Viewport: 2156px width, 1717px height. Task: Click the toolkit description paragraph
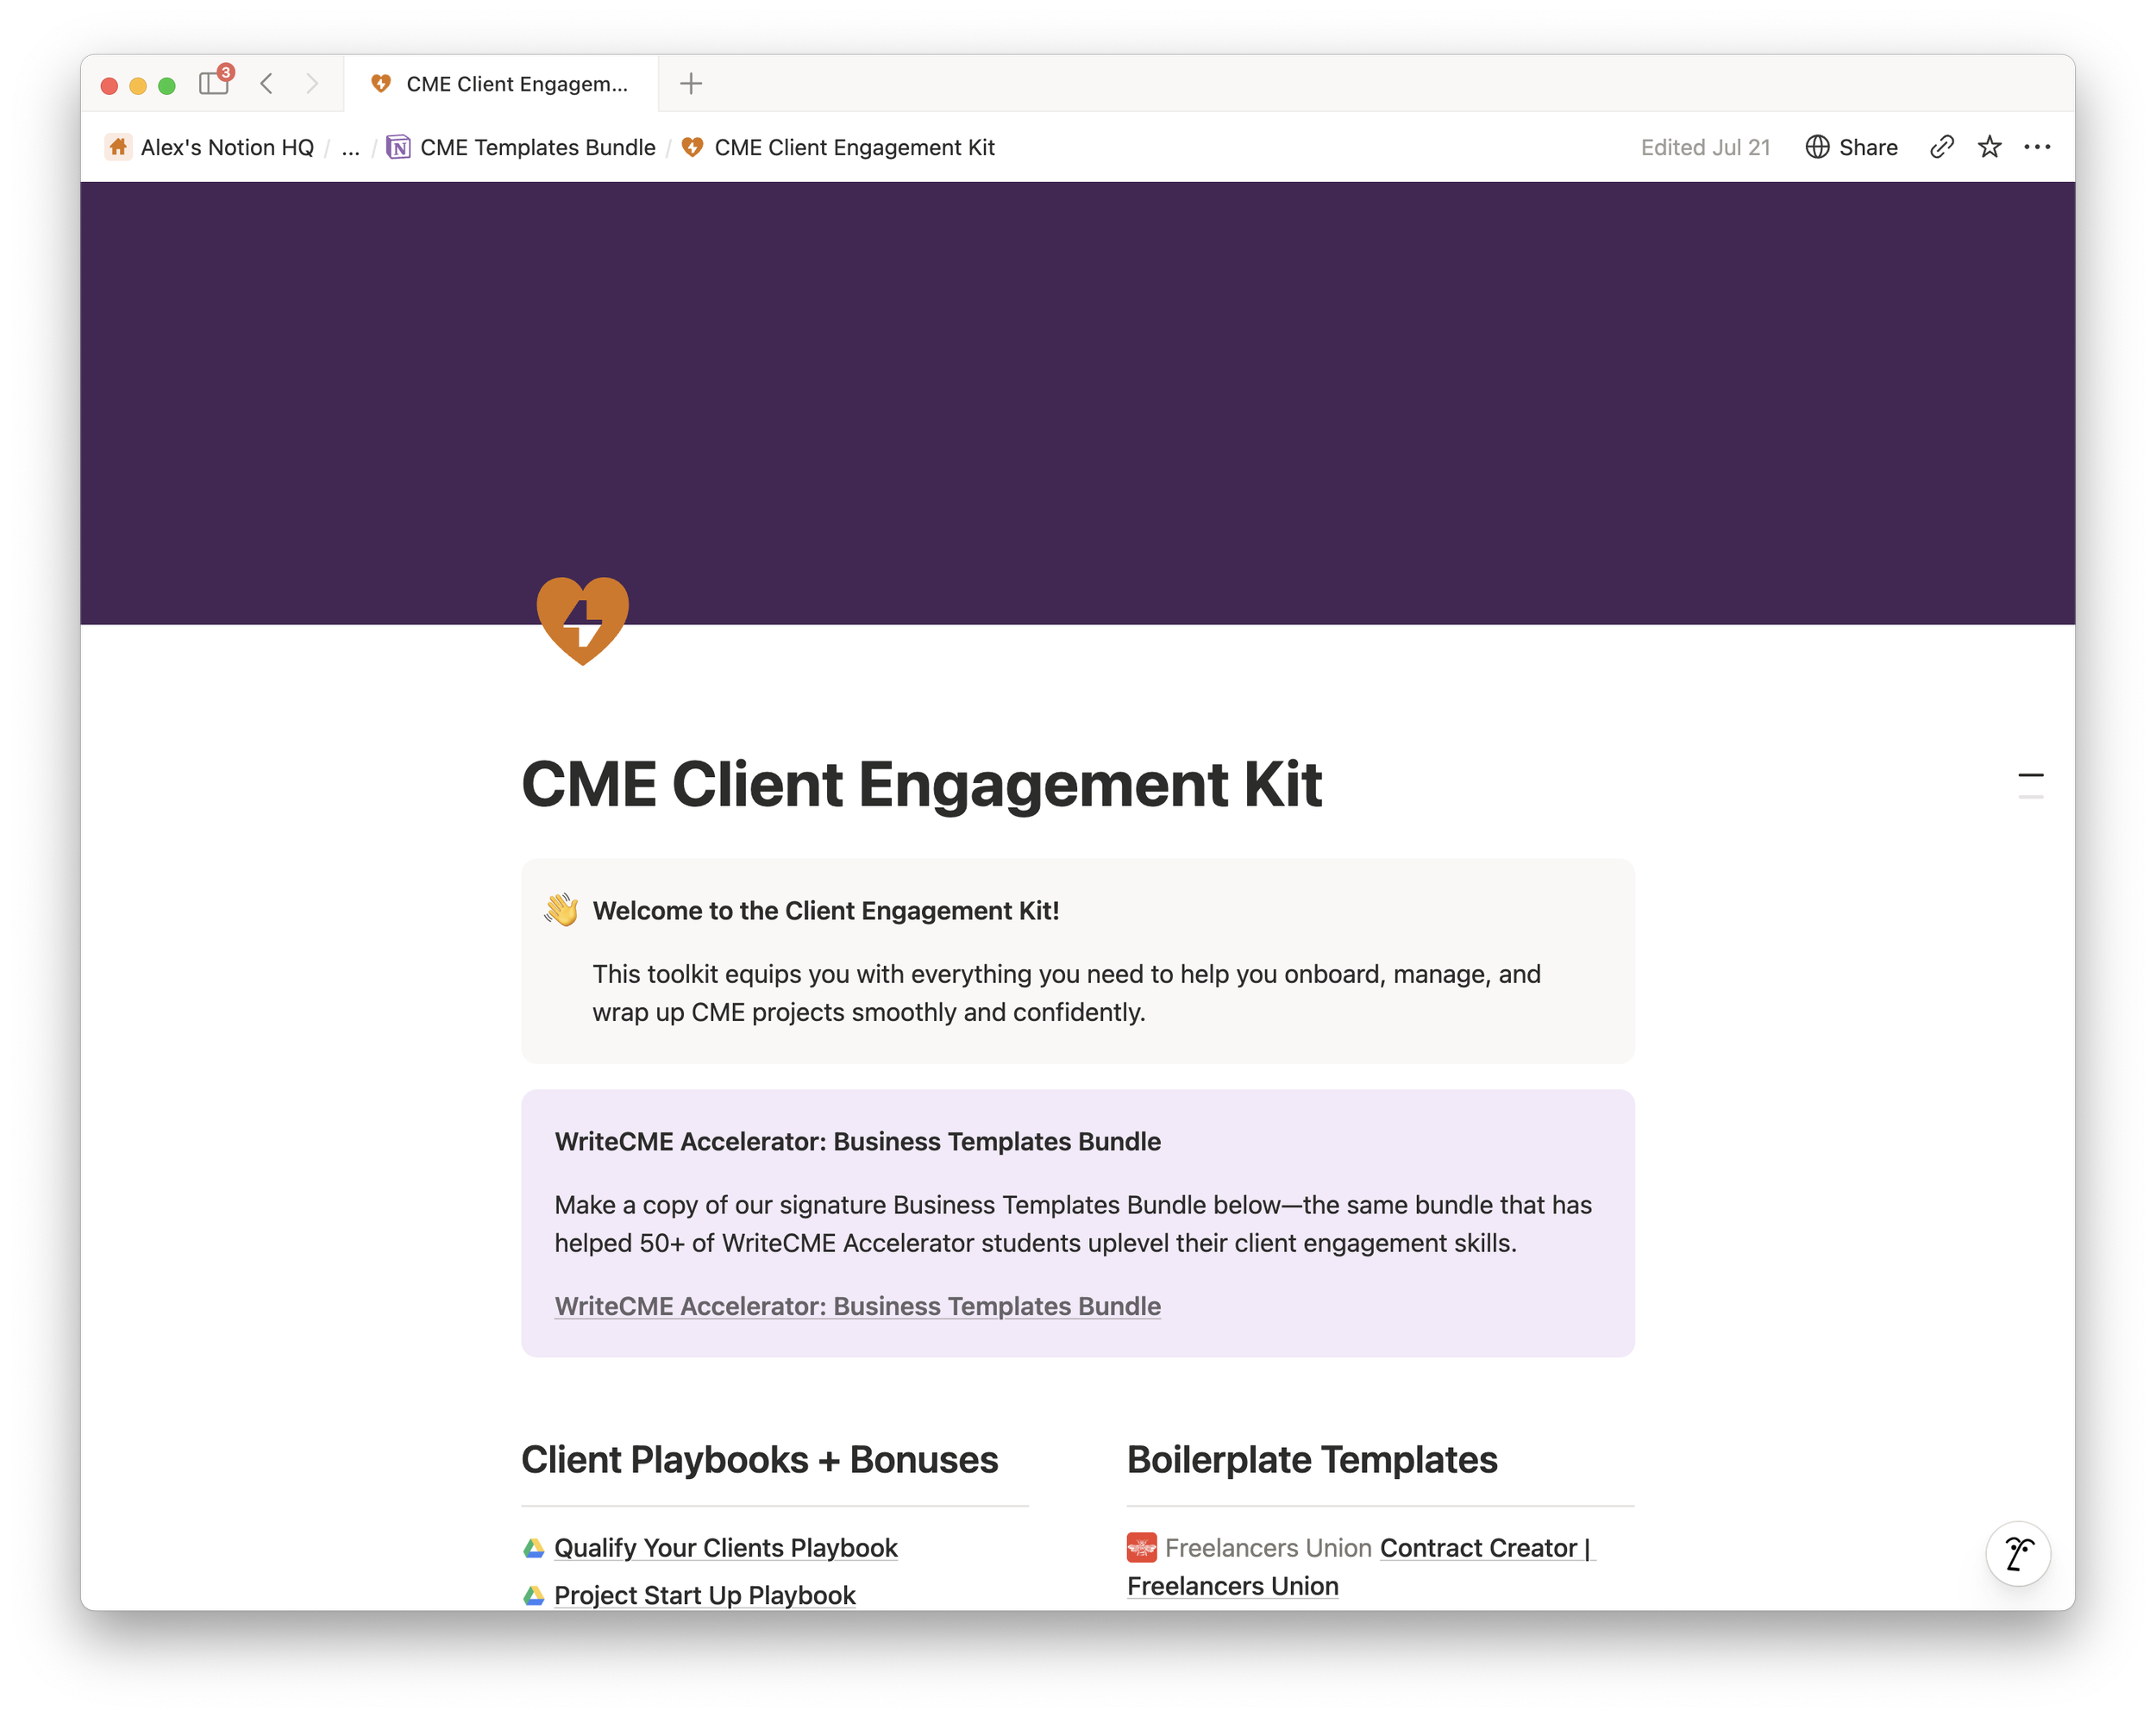[x=1066, y=993]
